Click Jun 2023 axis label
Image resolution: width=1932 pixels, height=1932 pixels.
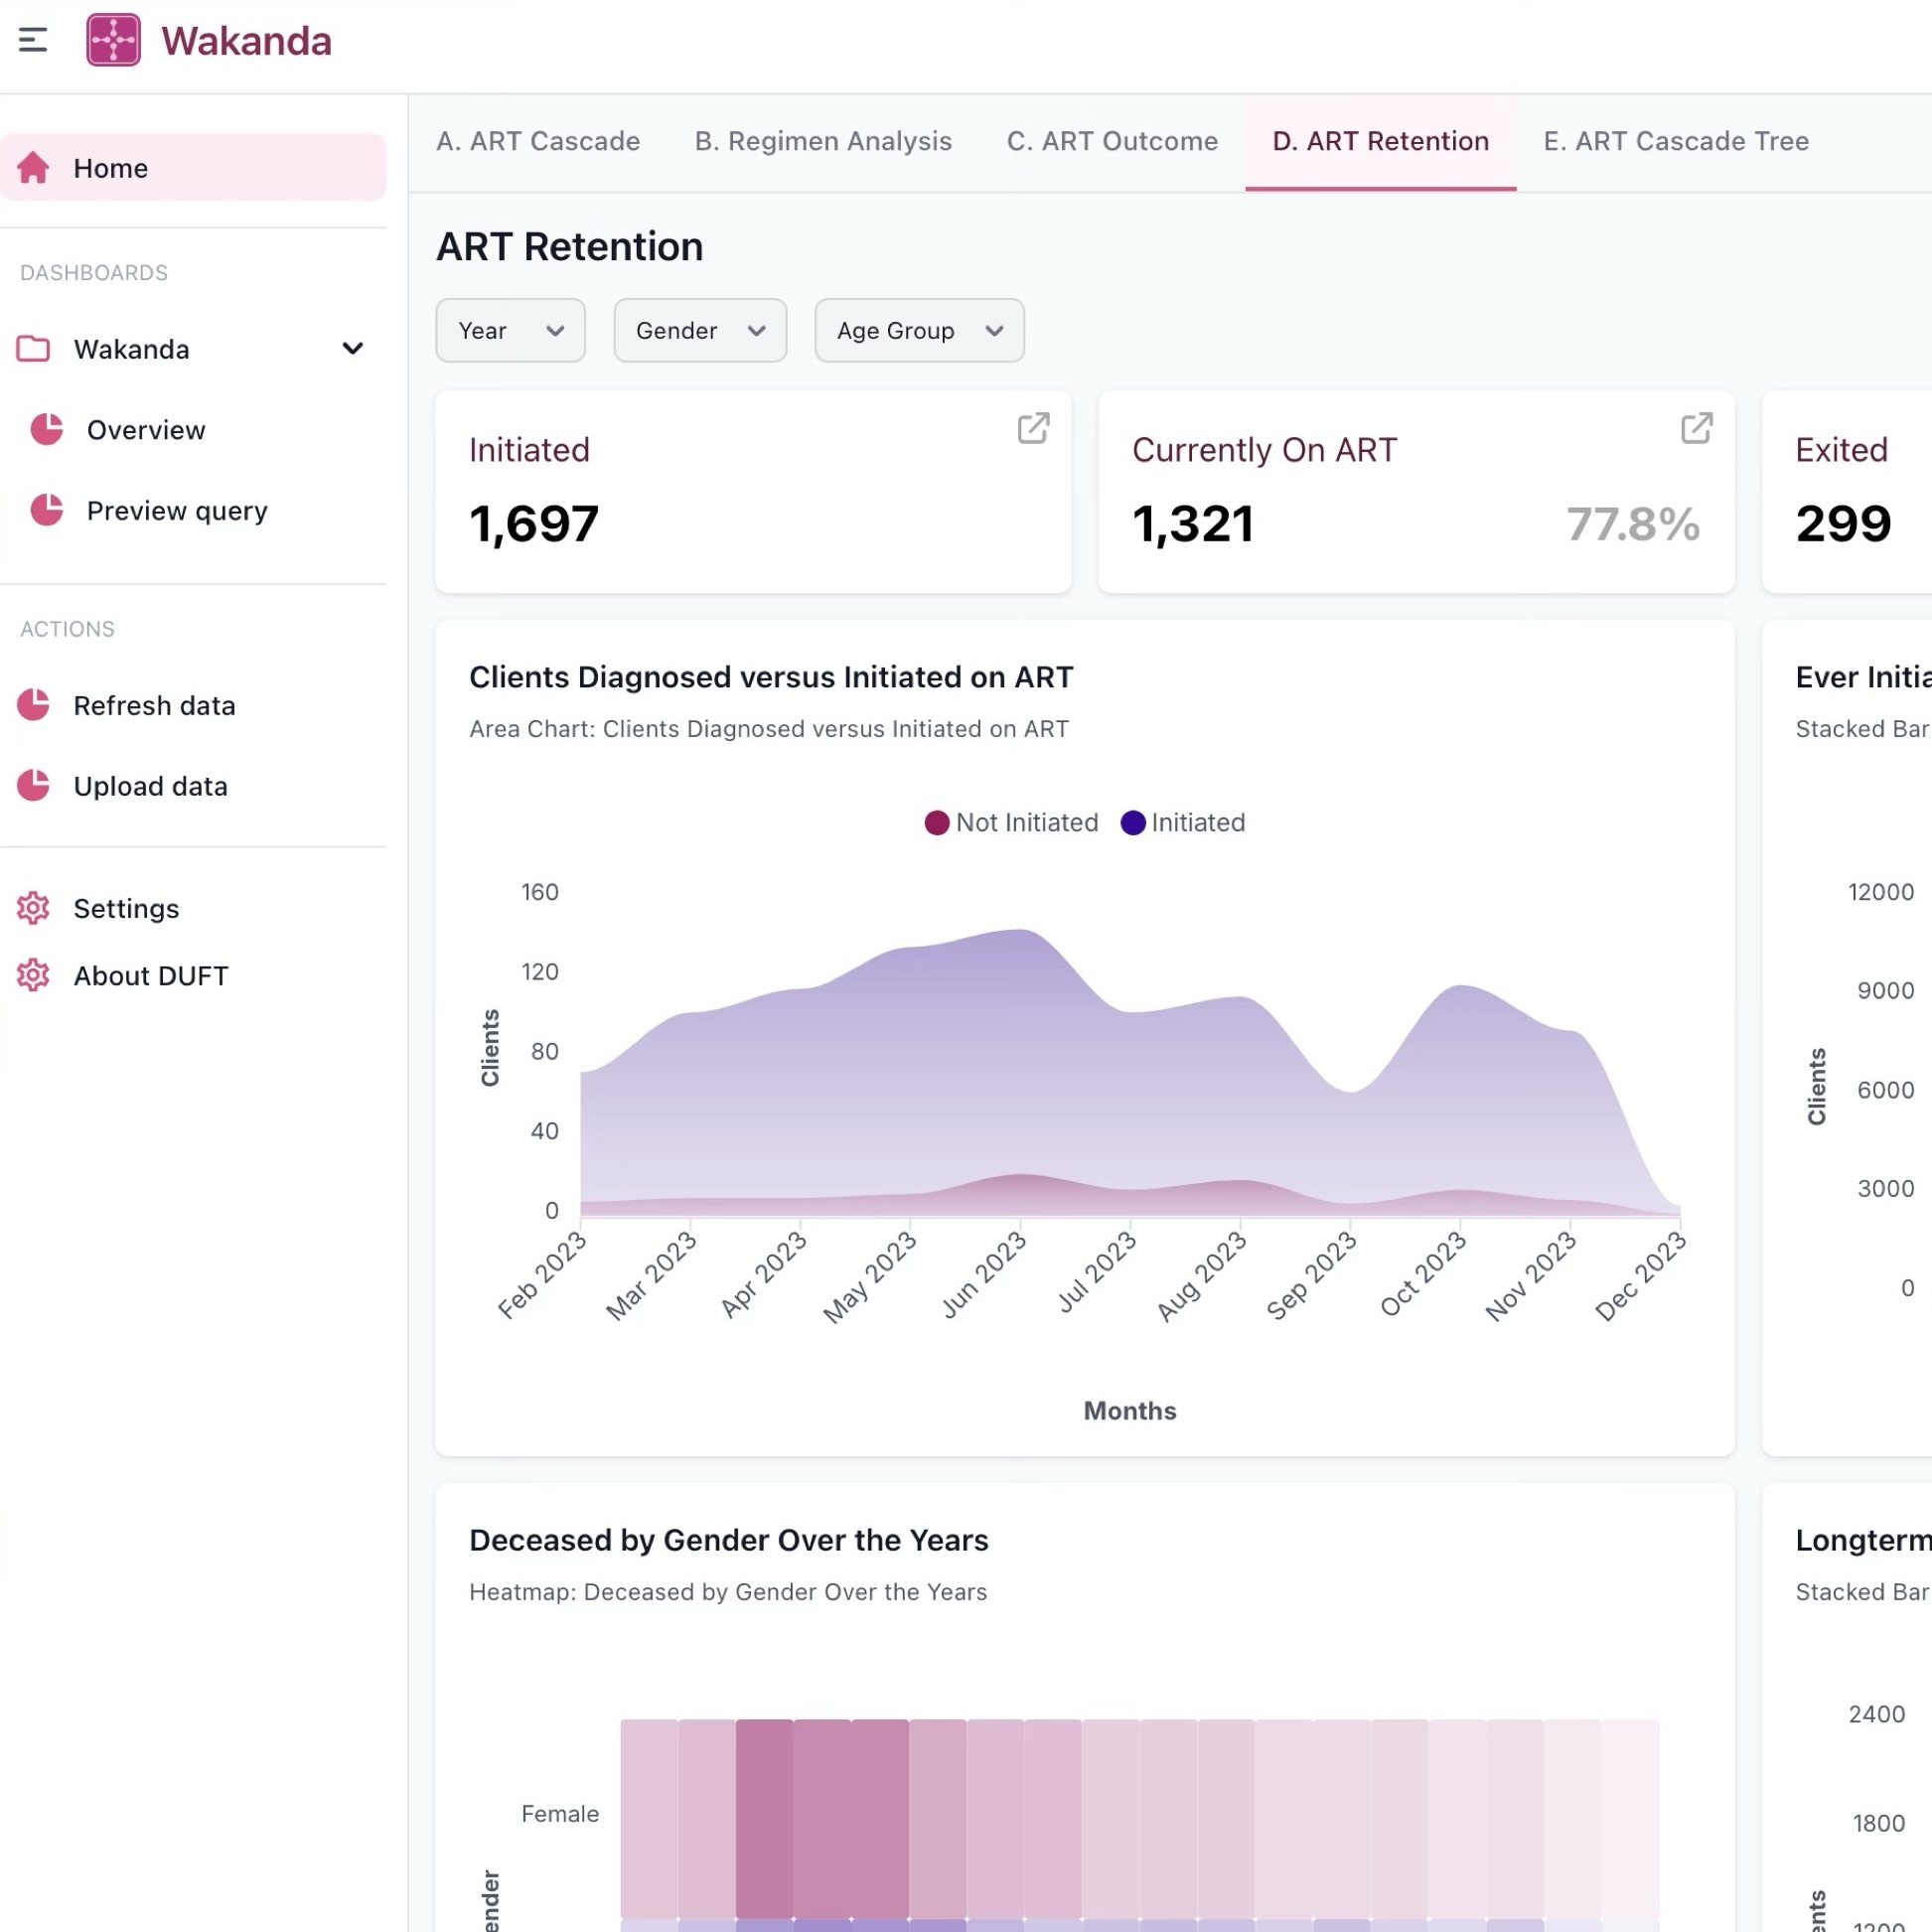(984, 1274)
